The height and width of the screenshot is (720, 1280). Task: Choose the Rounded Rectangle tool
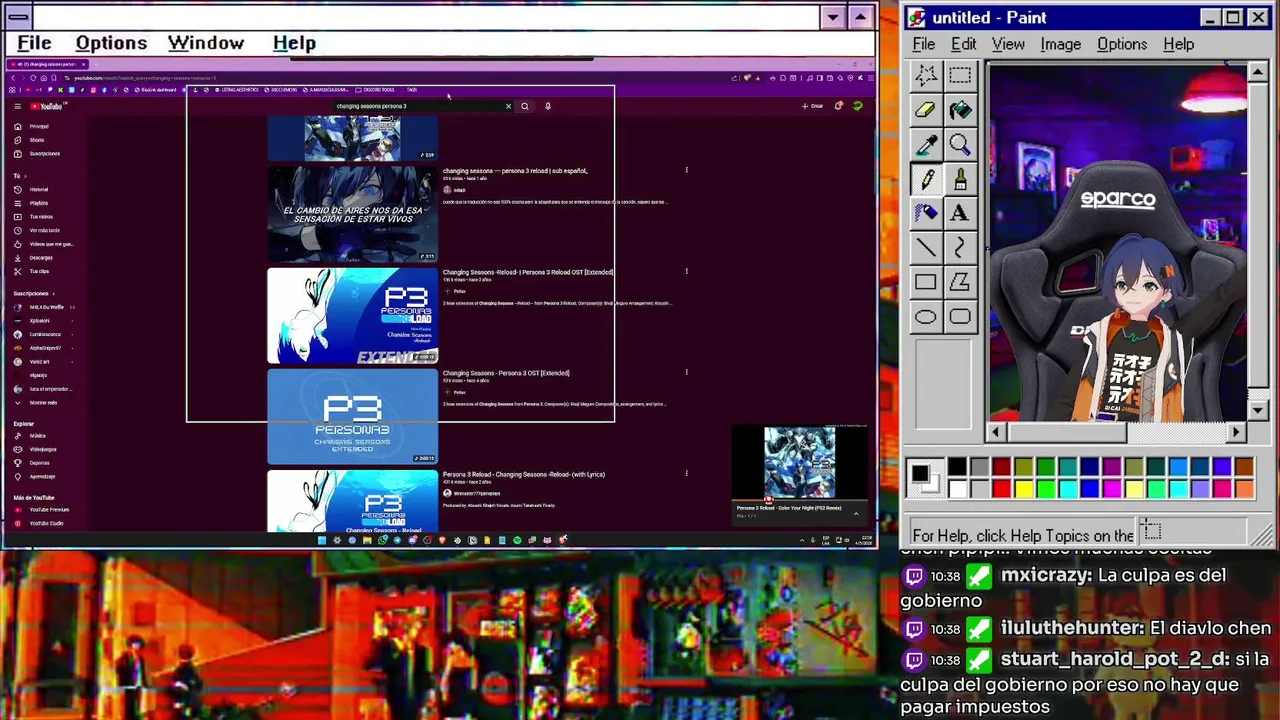[x=960, y=317]
